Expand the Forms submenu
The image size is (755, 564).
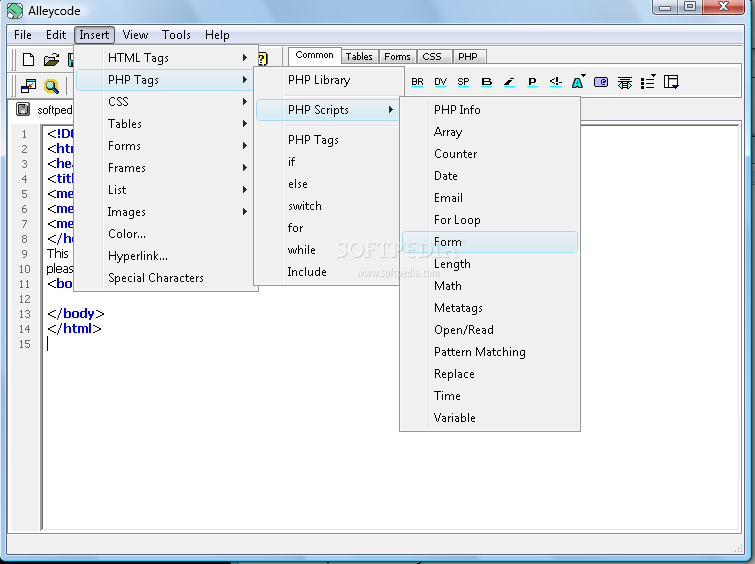click(x=164, y=146)
